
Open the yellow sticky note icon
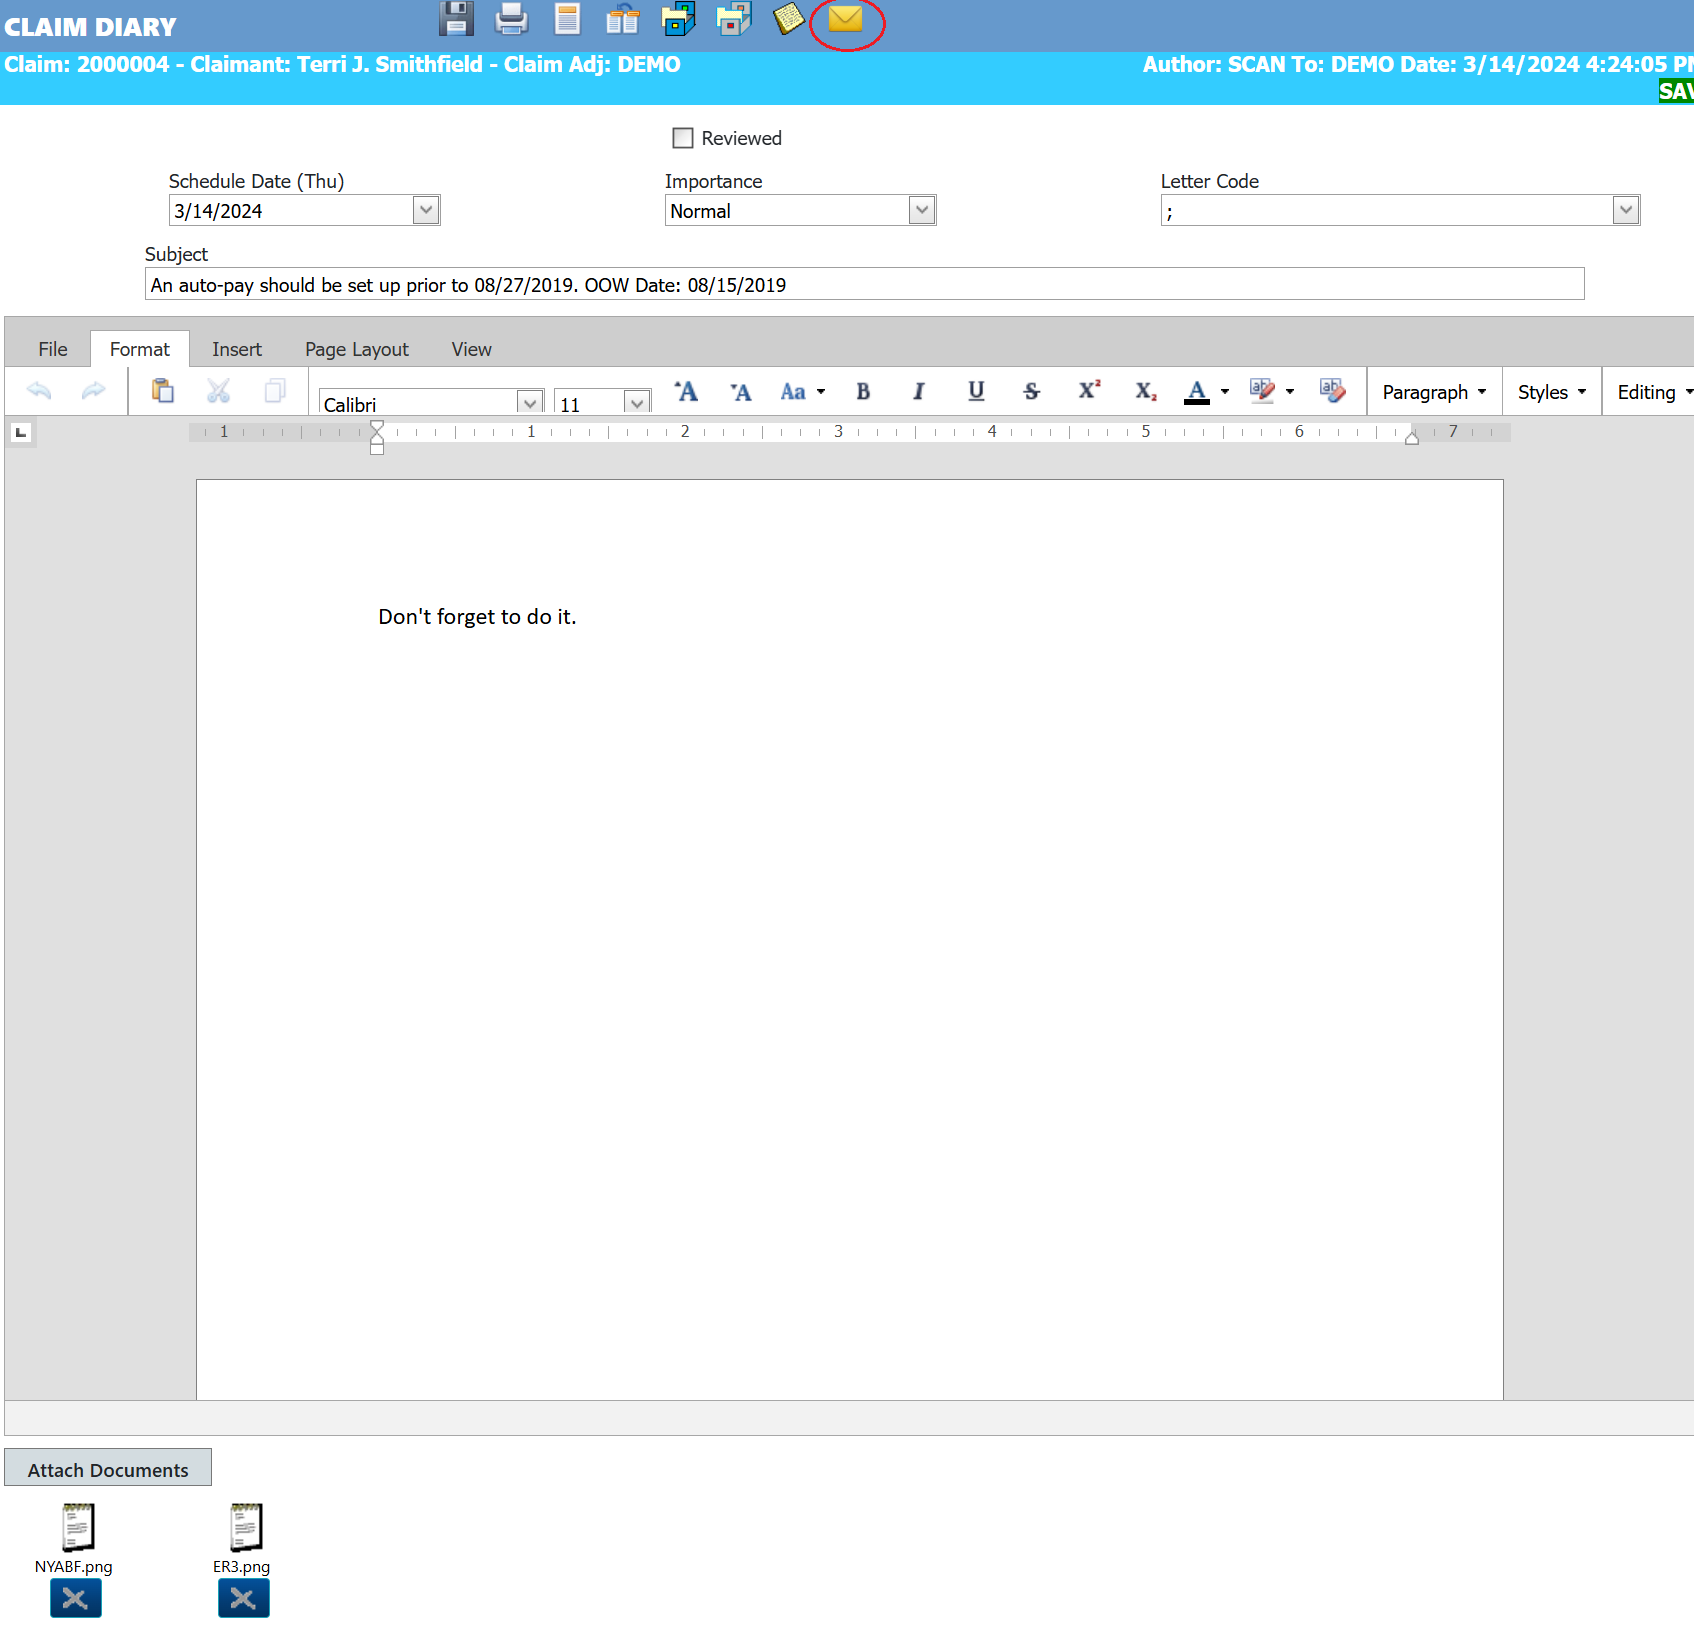pos(788,19)
